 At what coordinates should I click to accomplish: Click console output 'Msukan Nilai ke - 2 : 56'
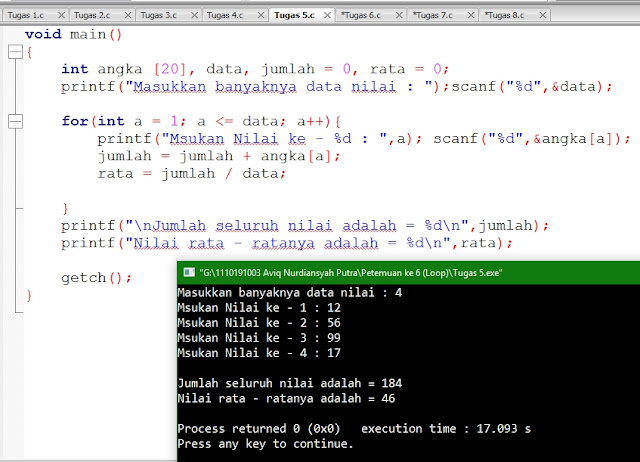(x=259, y=323)
